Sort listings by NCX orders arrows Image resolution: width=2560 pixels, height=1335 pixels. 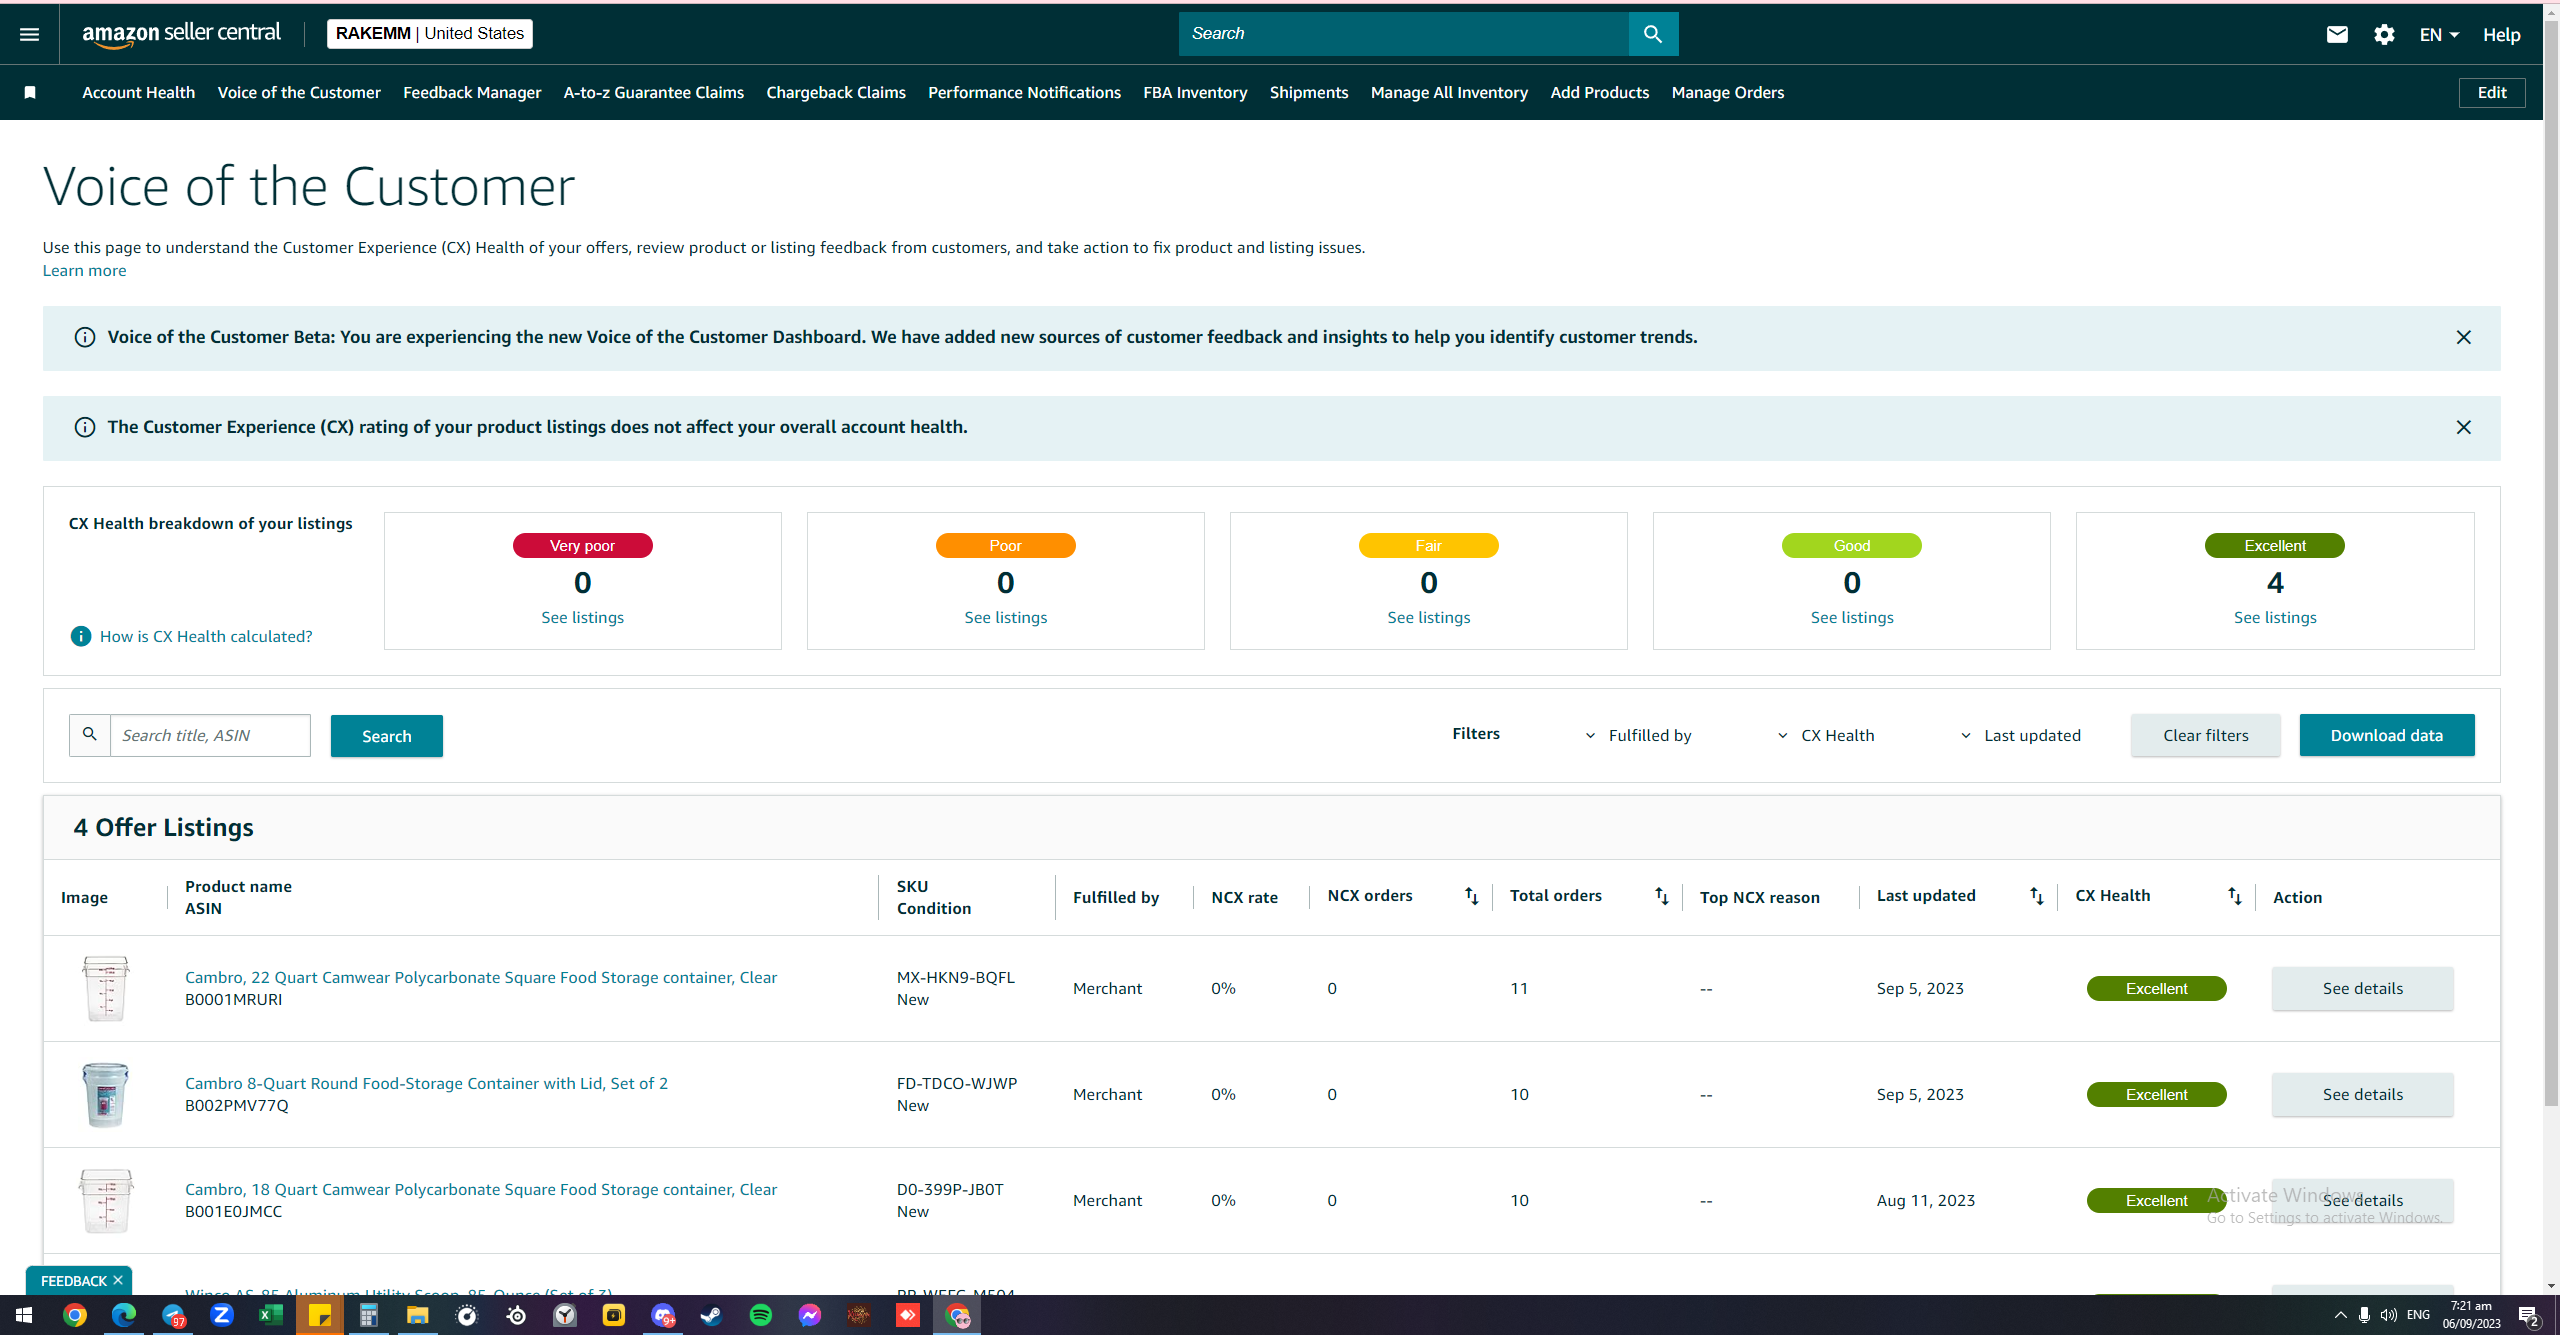click(x=1471, y=896)
